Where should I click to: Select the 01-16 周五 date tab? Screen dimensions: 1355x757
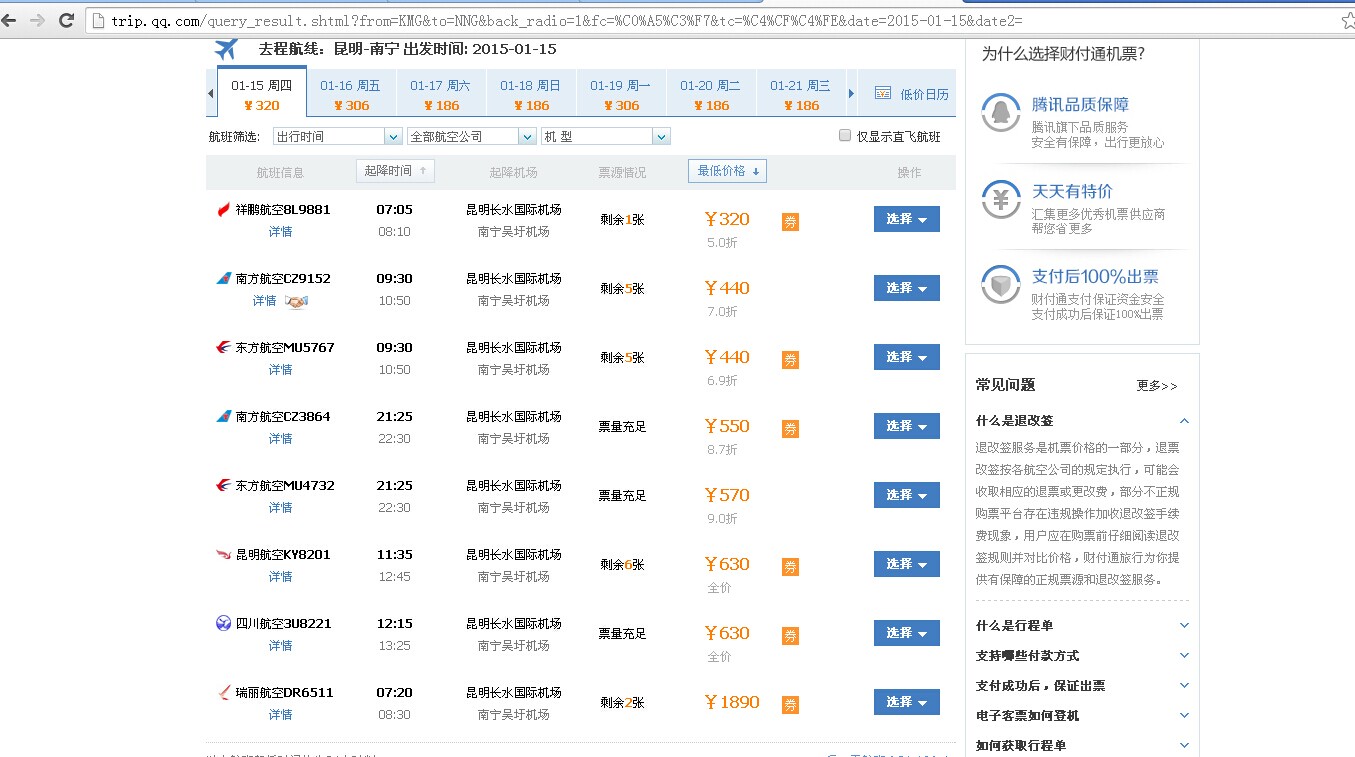[x=351, y=94]
